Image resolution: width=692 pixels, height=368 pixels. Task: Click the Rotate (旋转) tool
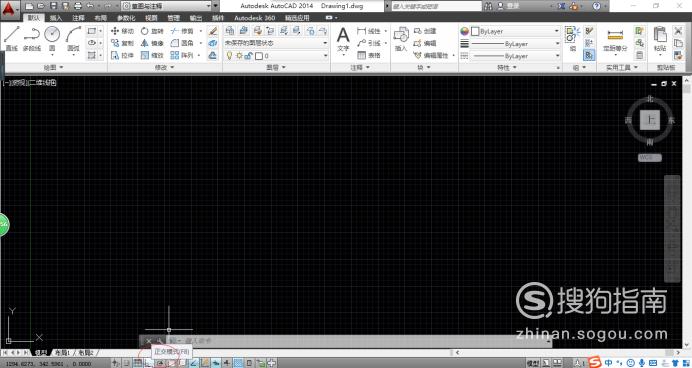152,31
